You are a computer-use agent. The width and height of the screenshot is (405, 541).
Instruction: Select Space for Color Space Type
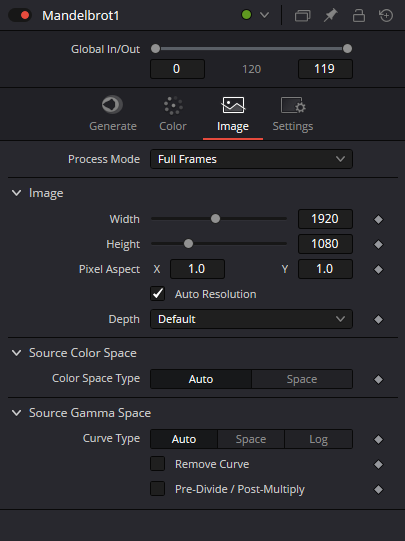pyautogui.click(x=302, y=379)
